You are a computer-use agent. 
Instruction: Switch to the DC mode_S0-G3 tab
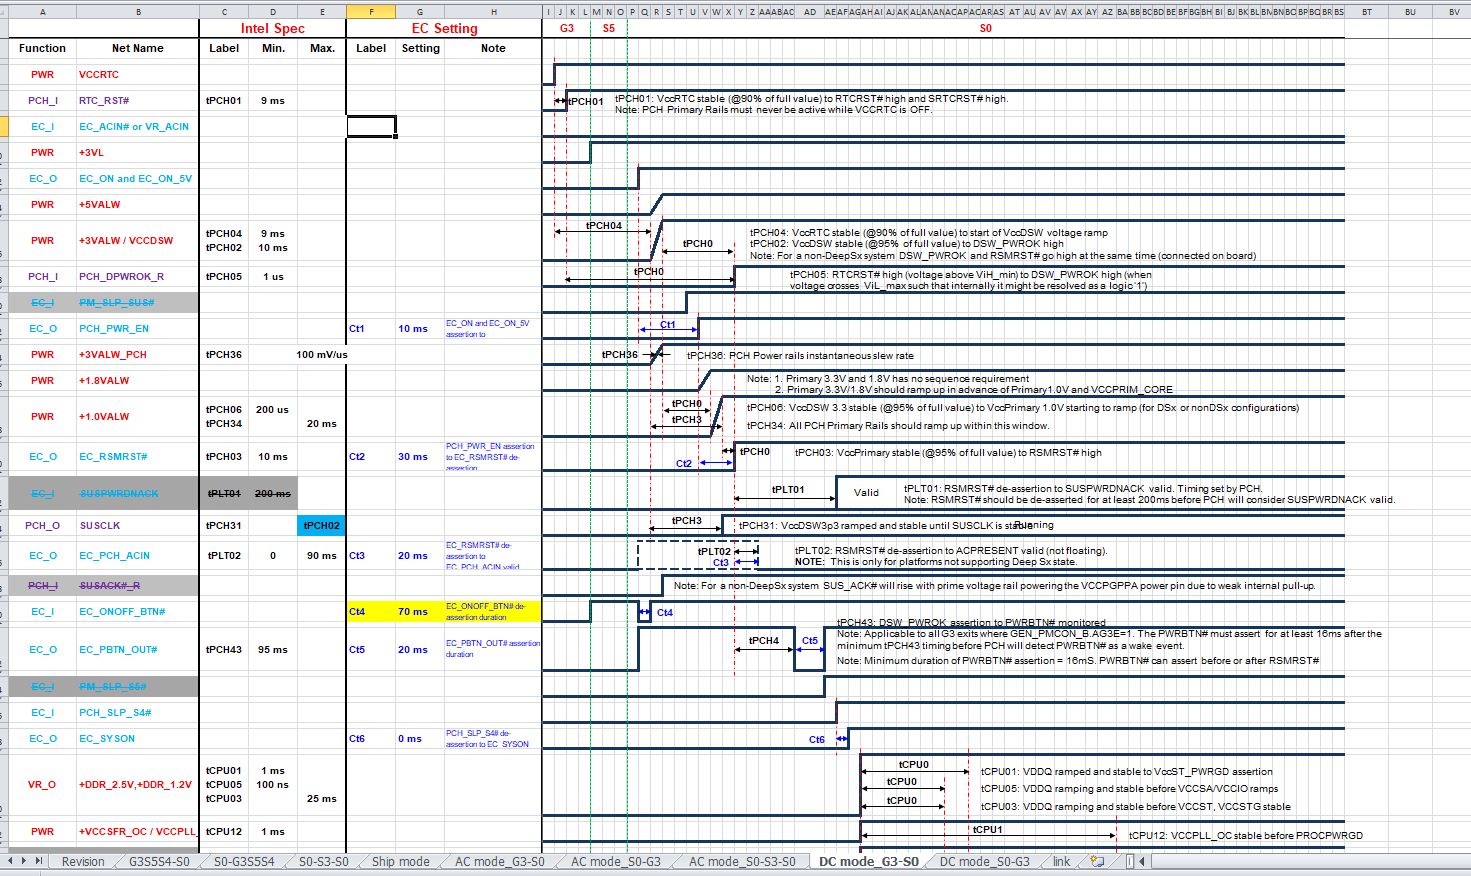pos(984,862)
